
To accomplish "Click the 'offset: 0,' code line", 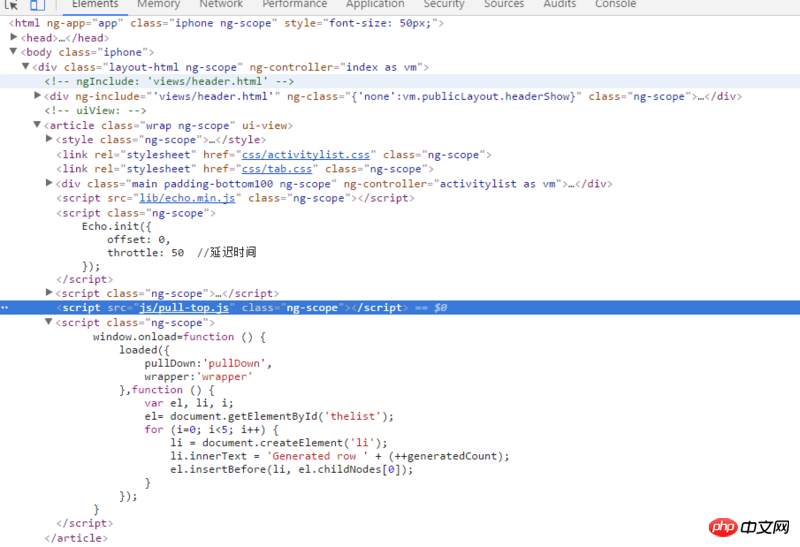I will (x=138, y=239).
